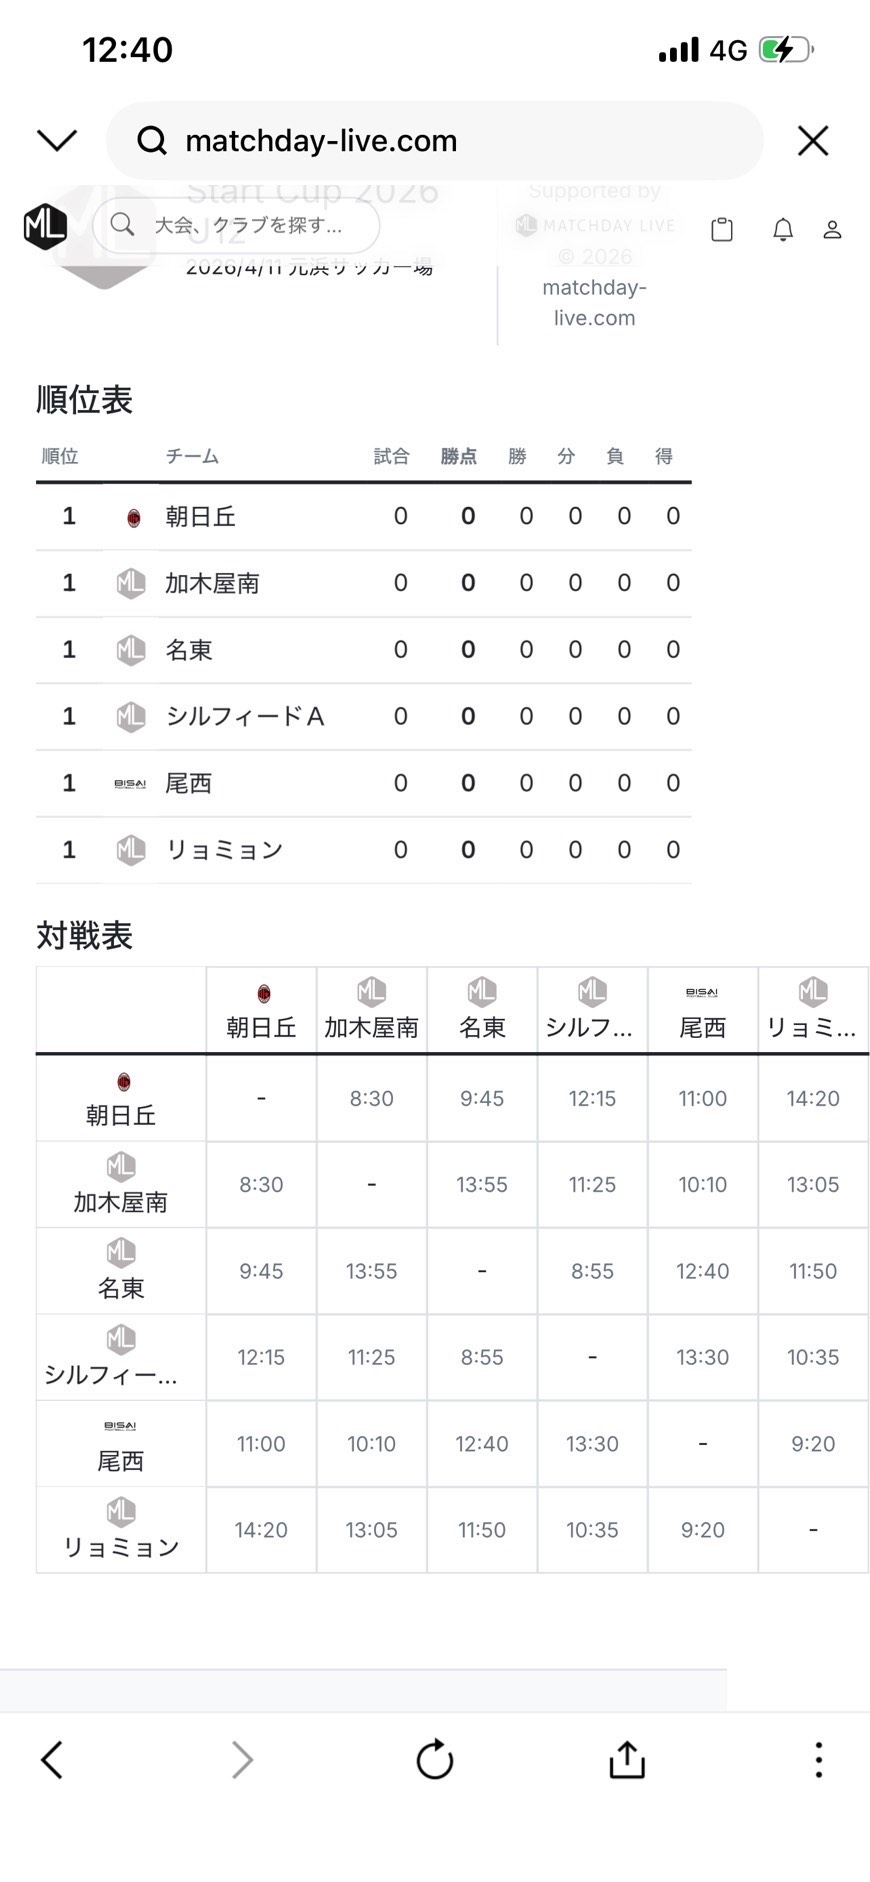The height and width of the screenshot is (1882, 870).
Task: Go back with the browser back arrow
Action: click(x=52, y=1759)
